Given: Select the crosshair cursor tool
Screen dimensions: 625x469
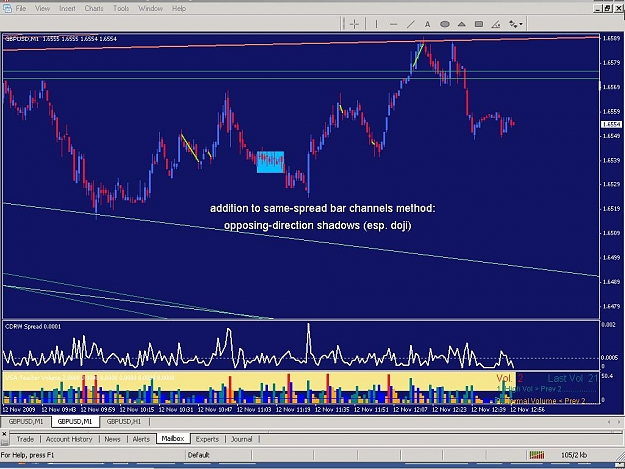Looking at the screenshot, I should coord(354,24).
